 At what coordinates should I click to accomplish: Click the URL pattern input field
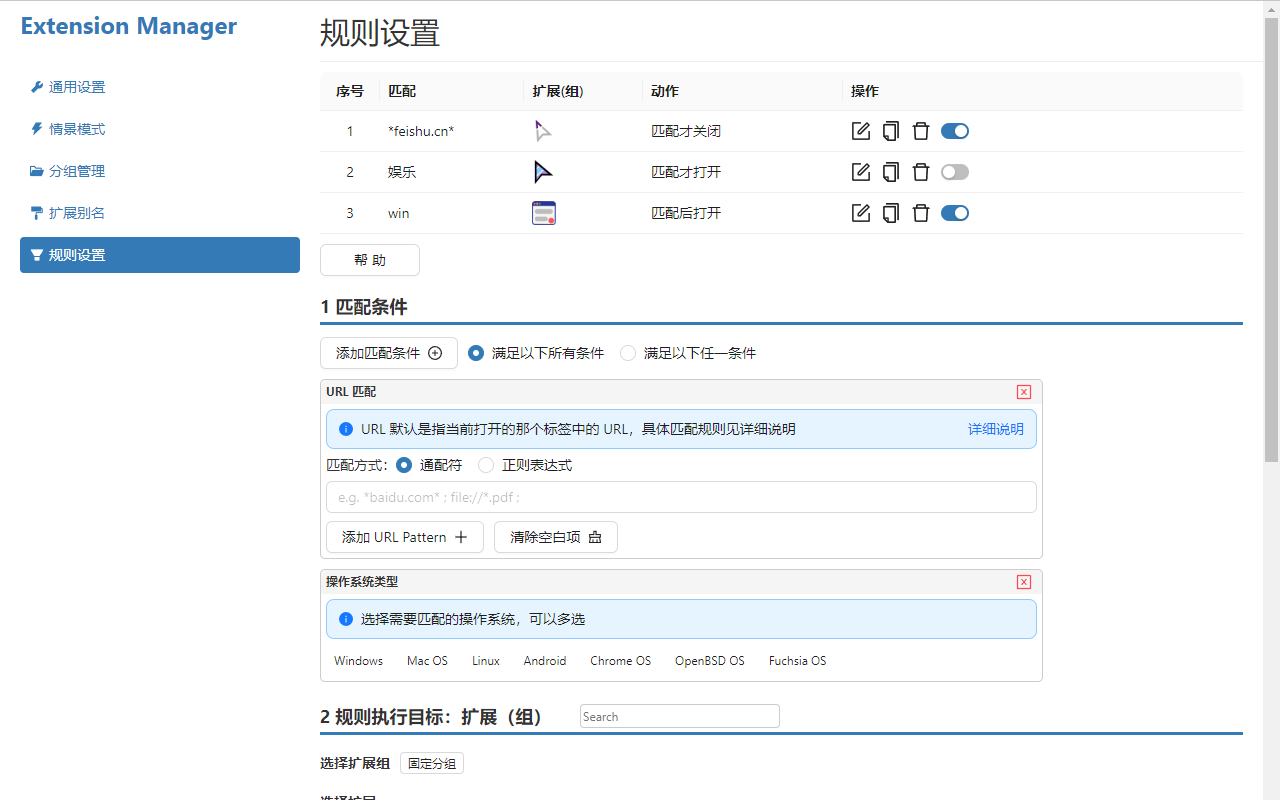point(680,497)
